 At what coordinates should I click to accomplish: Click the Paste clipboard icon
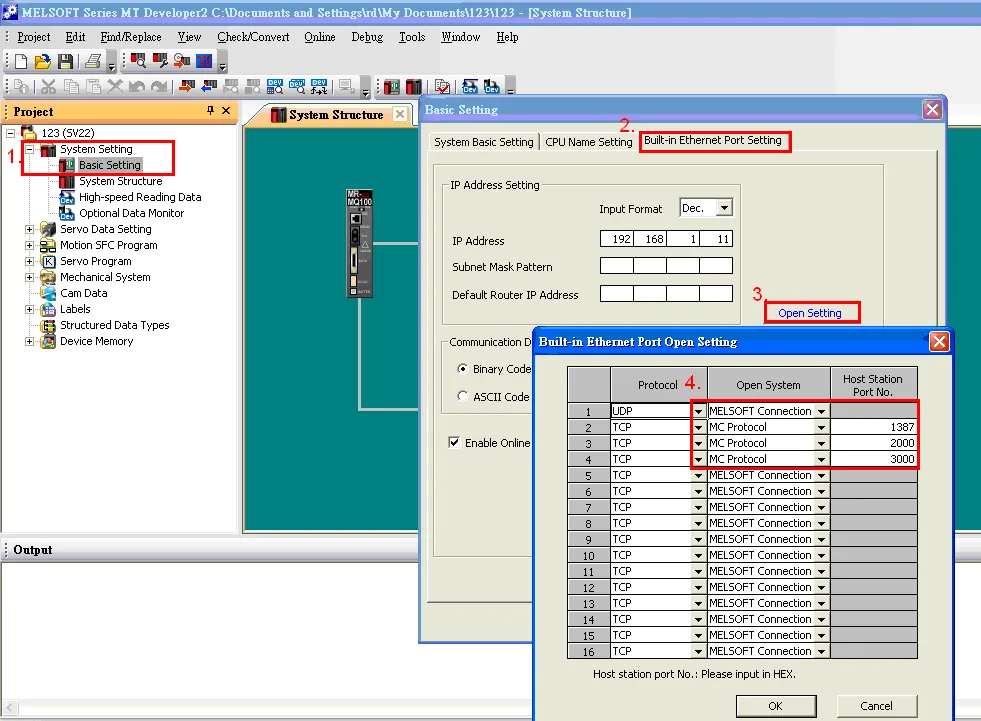93,86
